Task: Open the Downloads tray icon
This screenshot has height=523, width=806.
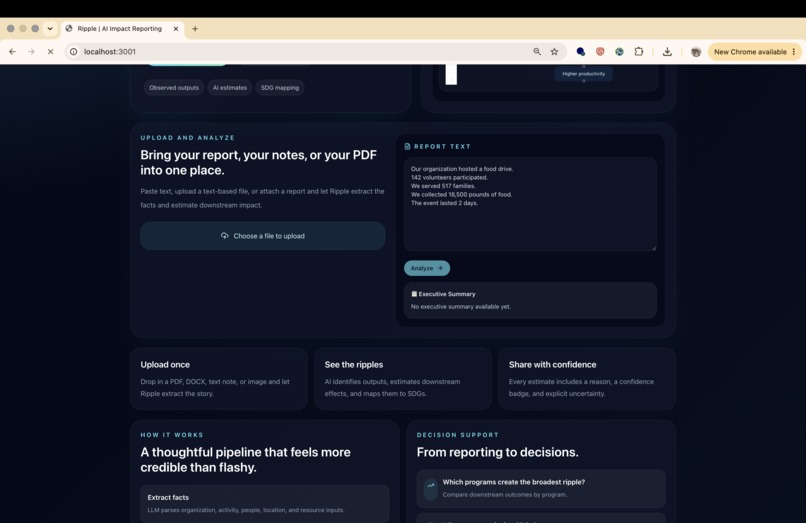Action: click(667, 51)
